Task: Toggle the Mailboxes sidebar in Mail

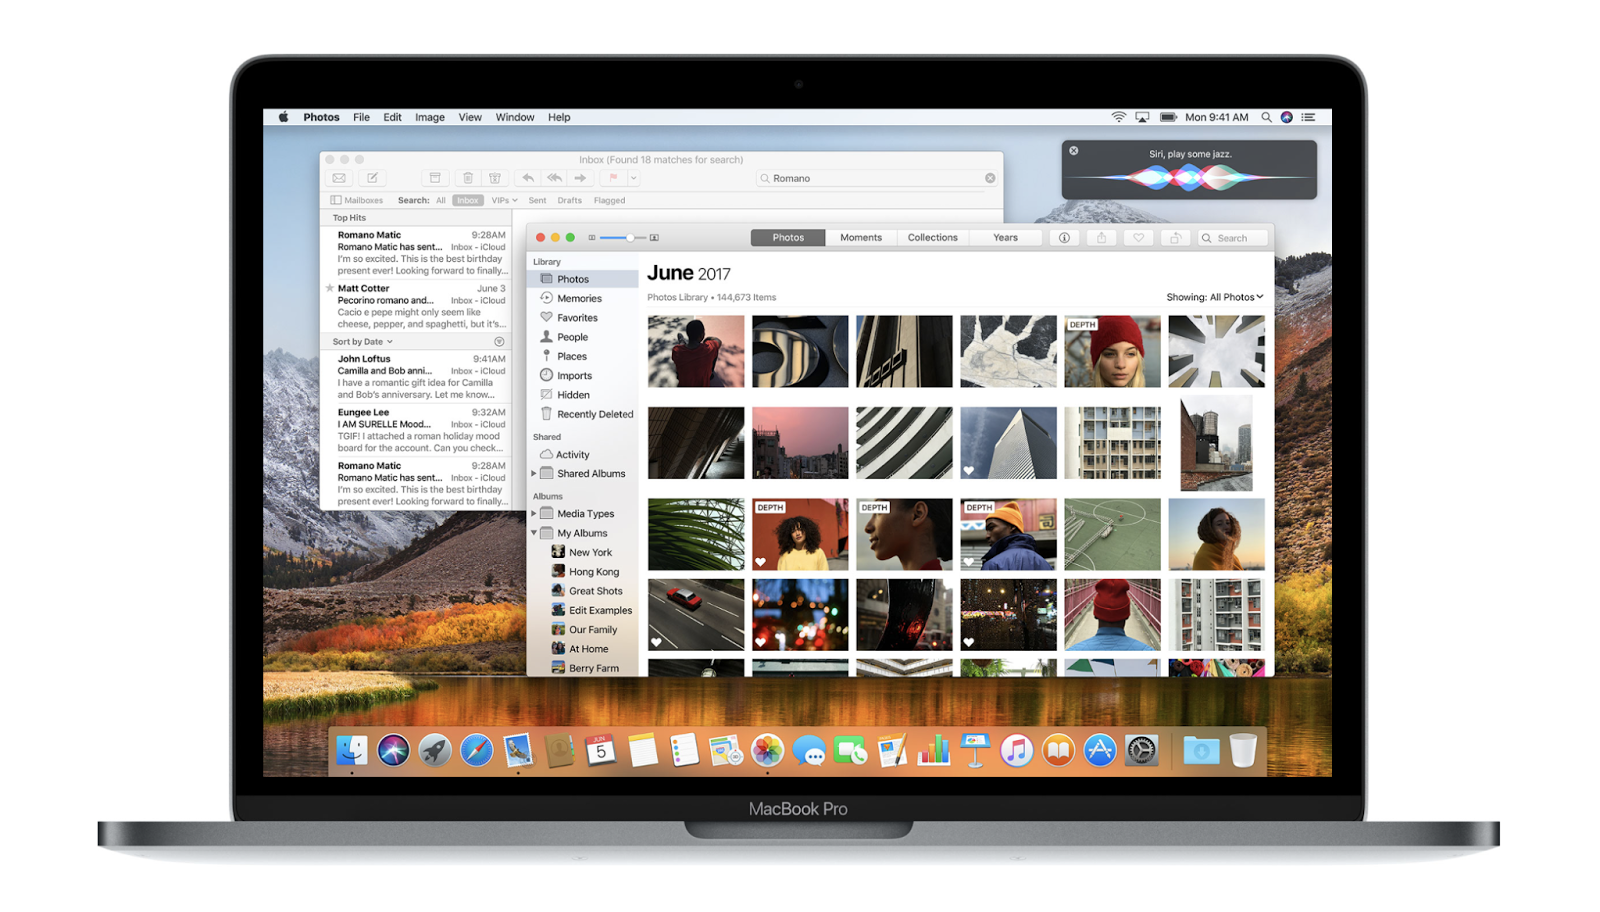Action: coord(357,200)
